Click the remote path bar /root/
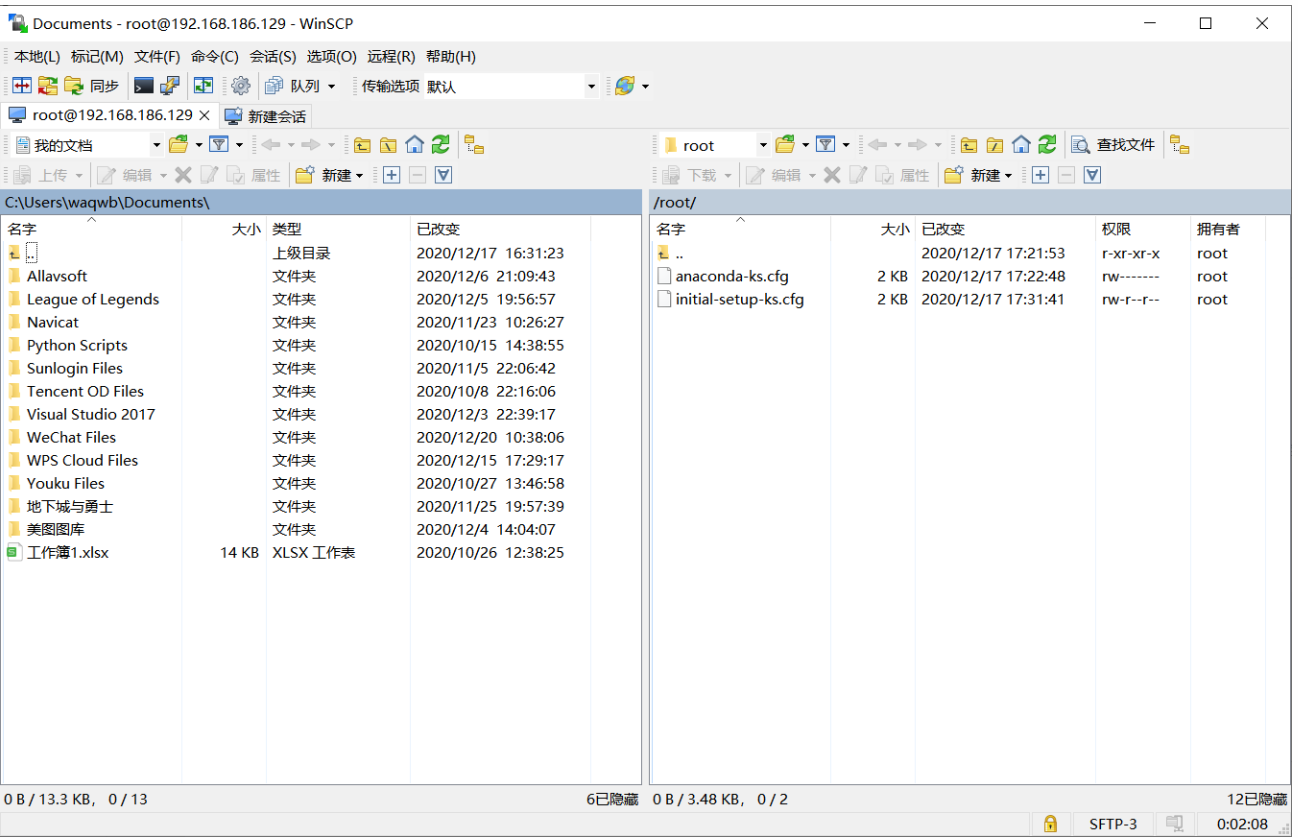This screenshot has width=1298, height=838. [x=970, y=202]
